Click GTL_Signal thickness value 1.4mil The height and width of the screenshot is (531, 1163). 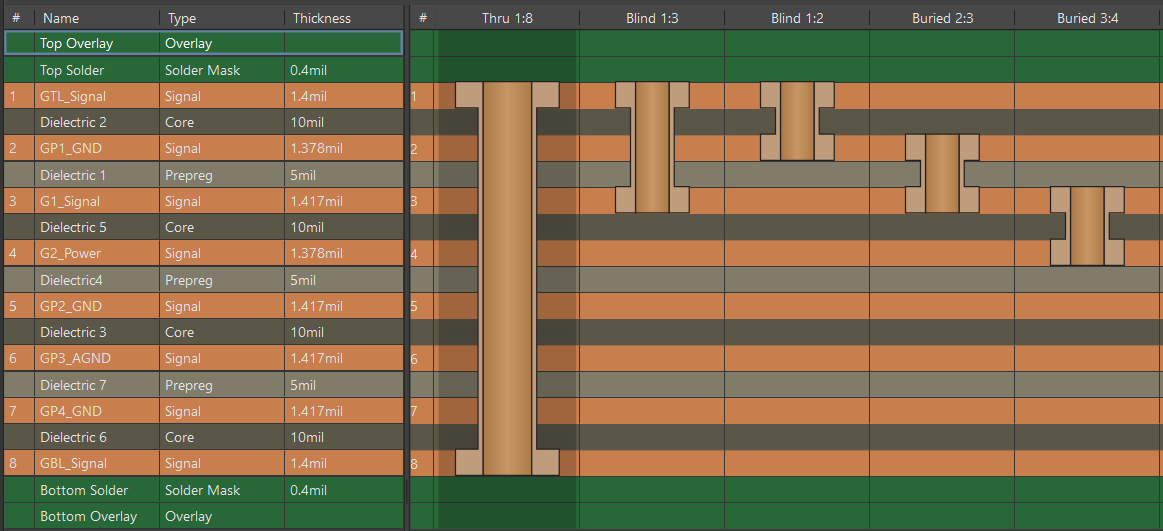310,96
